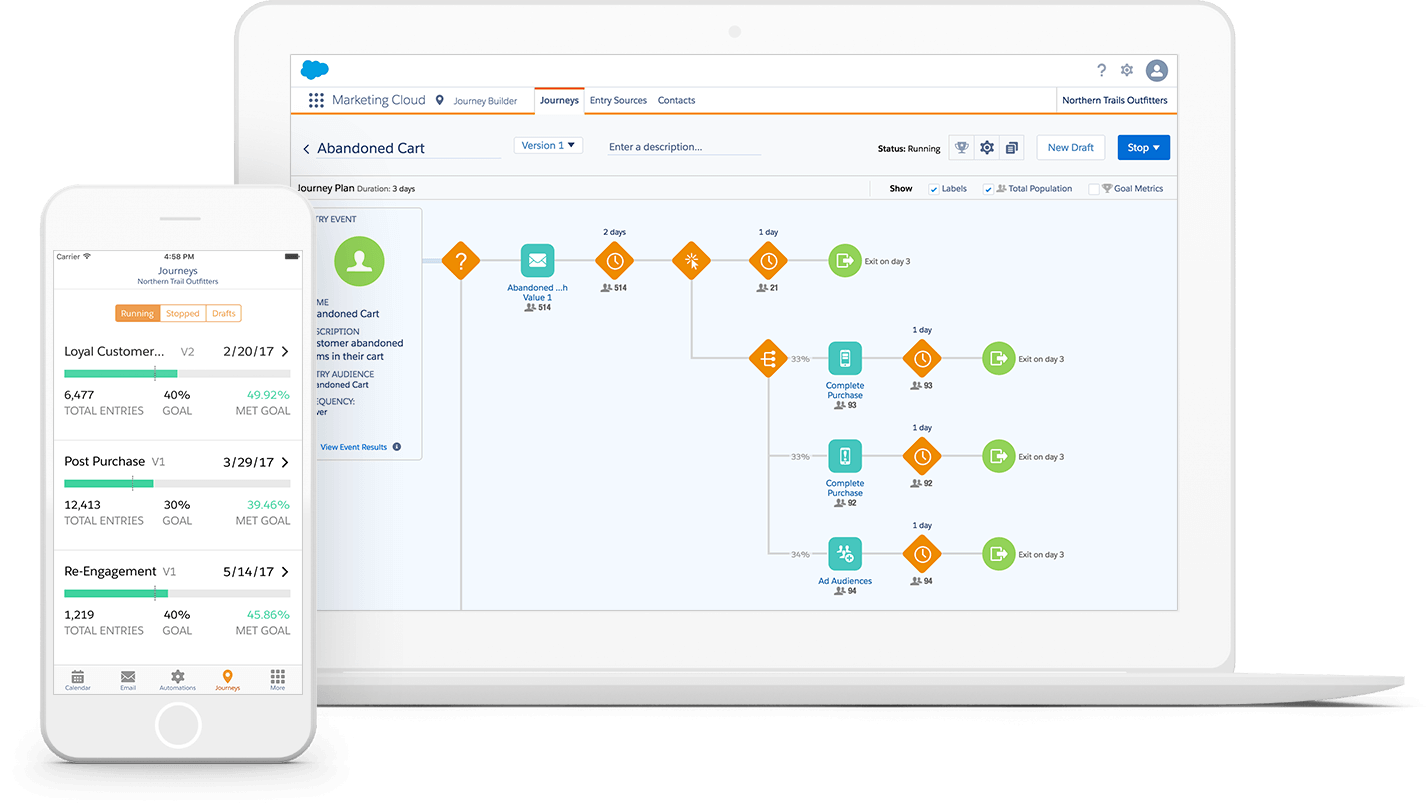Go back using arrow beside Abandoned Cart
Viewport: 1426px width, 809px height.
306,149
